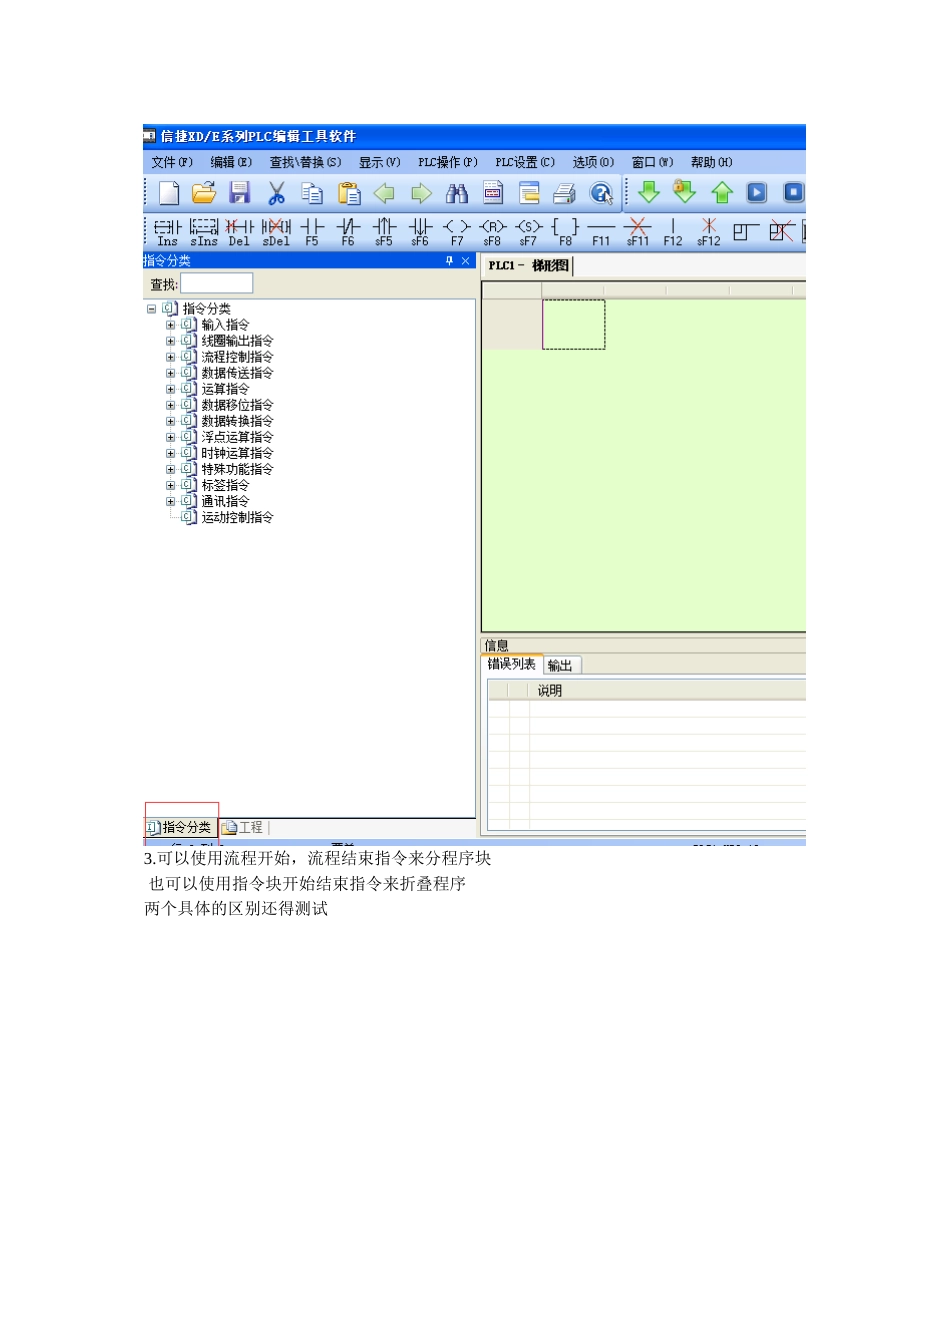
Task: Open the 文件(F) menu
Action: coord(172,162)
